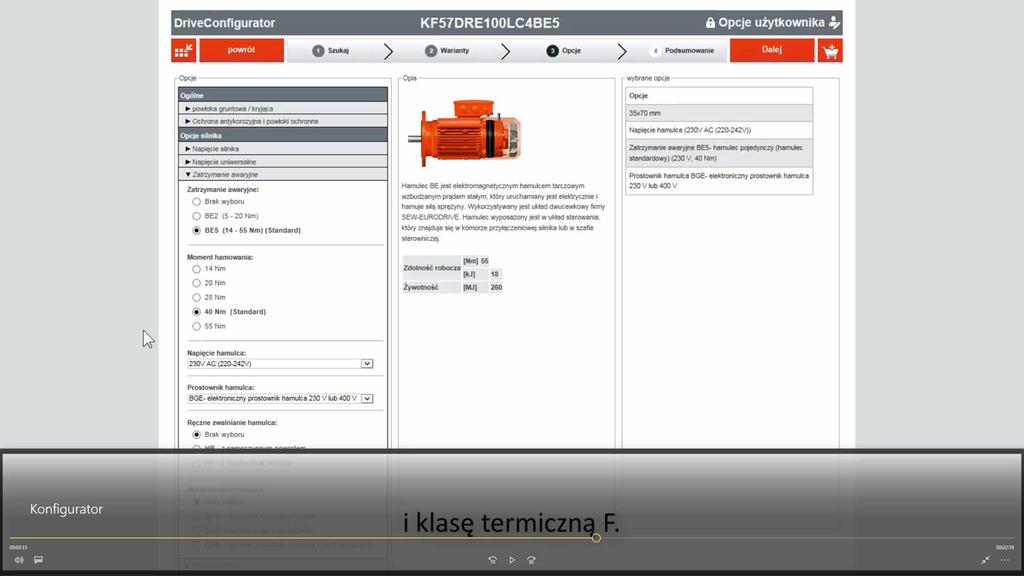The image size is (1024, 576).
Task: Click Prostownik hamulca BGE selected option row
Action: pos(719,181)
